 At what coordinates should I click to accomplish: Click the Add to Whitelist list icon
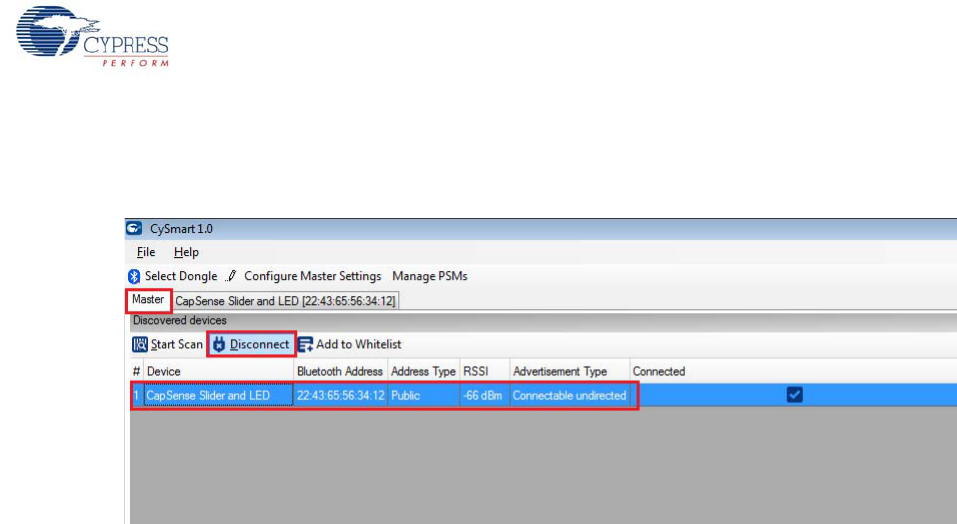pyautogui.click(x=305, y=345)
